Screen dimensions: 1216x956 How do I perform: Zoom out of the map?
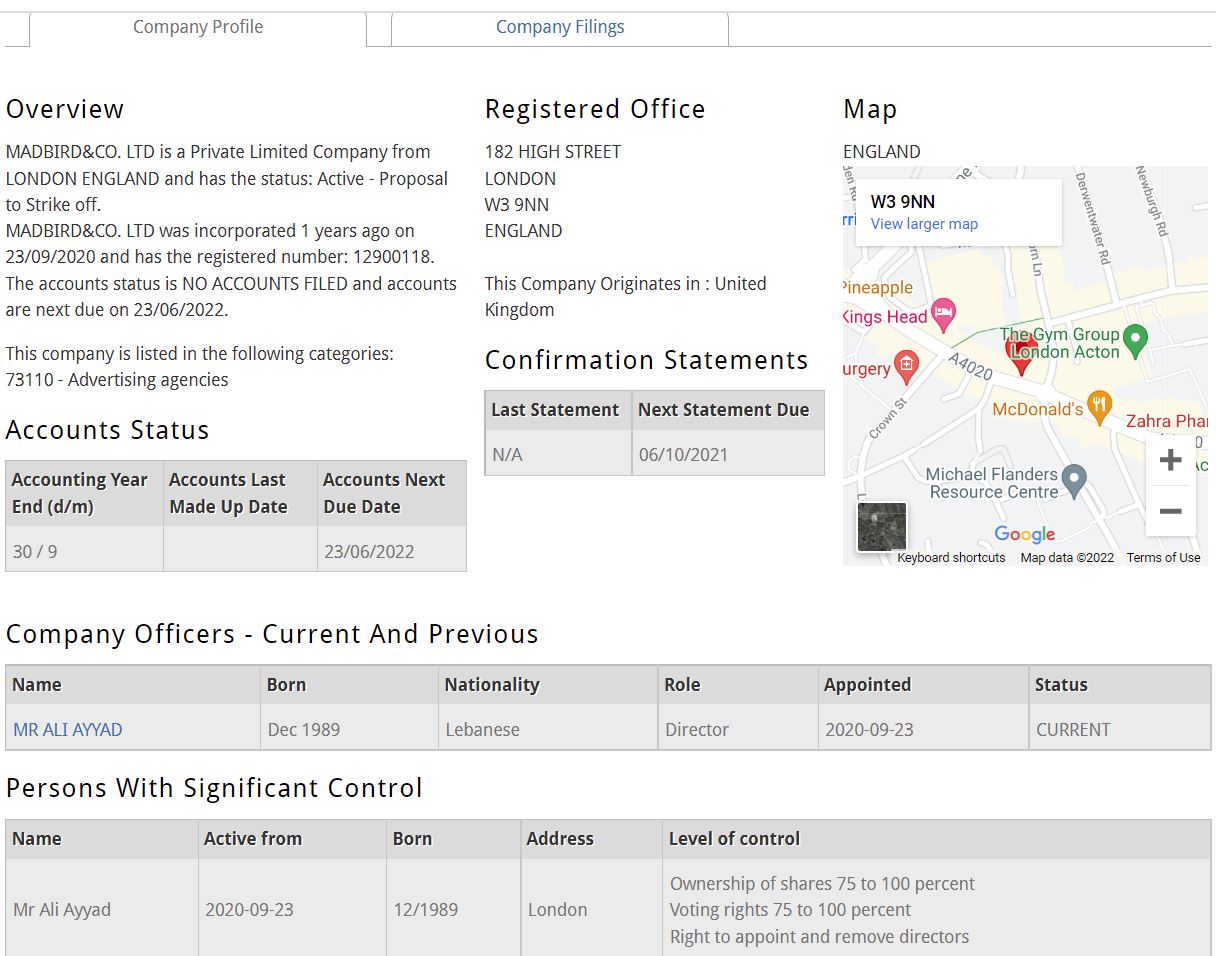pos(1170,511)
